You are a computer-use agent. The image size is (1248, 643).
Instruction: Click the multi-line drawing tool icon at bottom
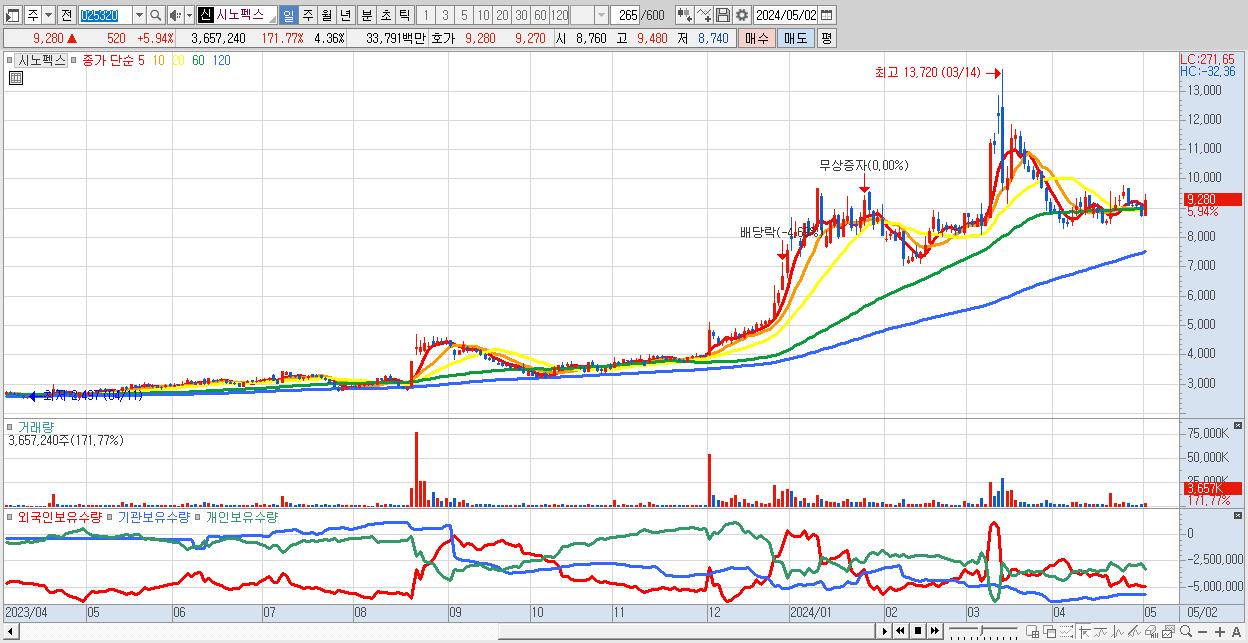coord(1135,632)
